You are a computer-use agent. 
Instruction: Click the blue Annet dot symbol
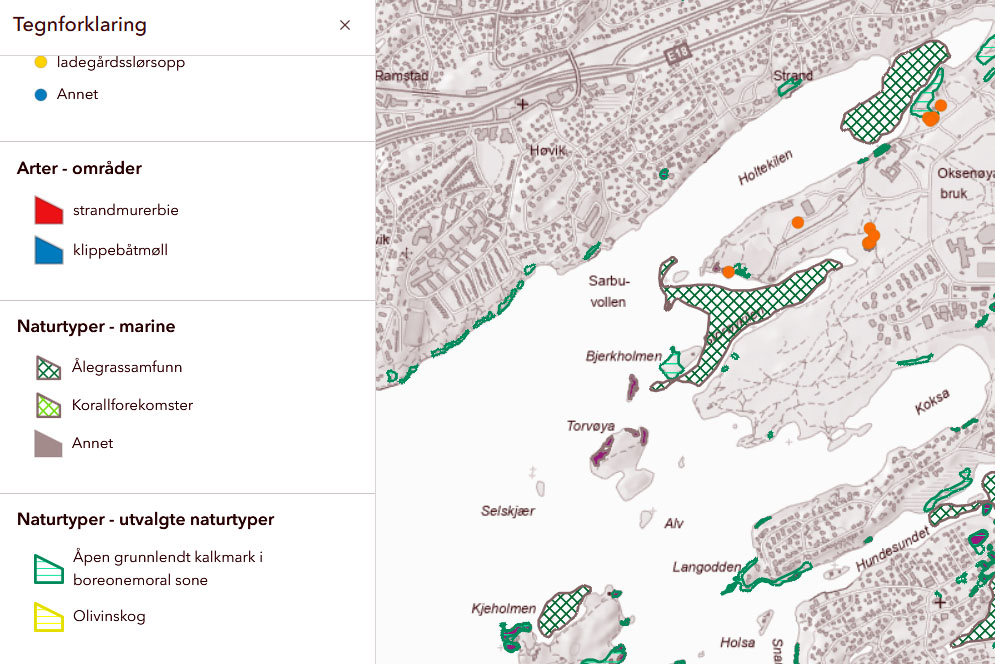41,95
